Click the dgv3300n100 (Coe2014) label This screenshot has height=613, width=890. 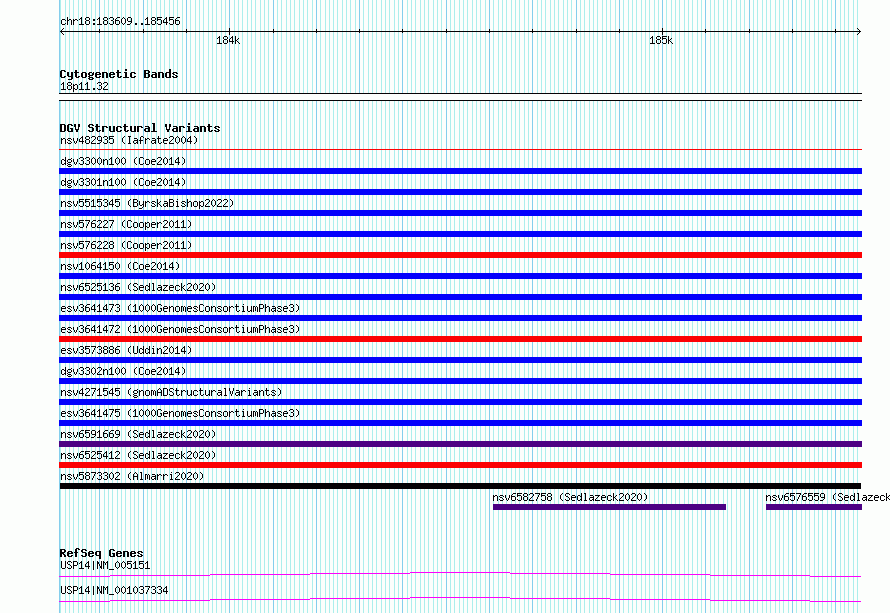coord(123,161)
